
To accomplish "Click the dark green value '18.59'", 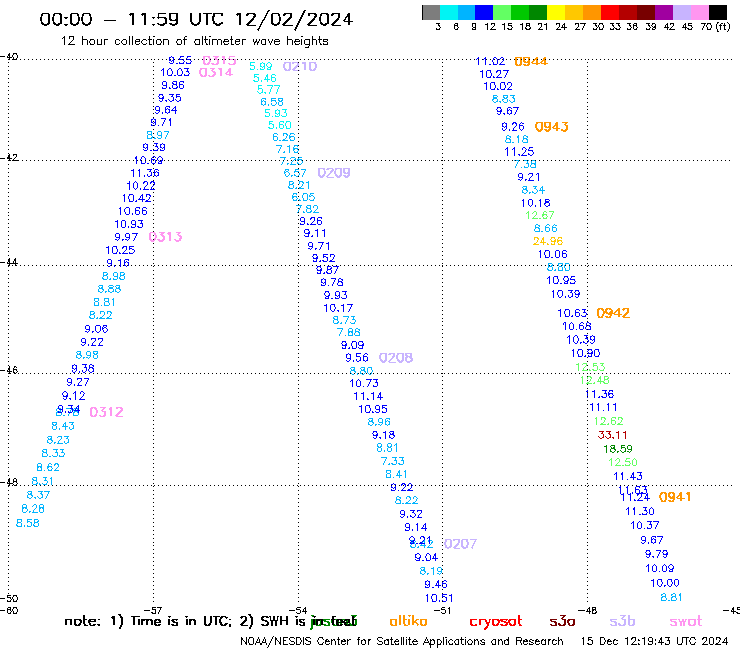I will 618,449.
